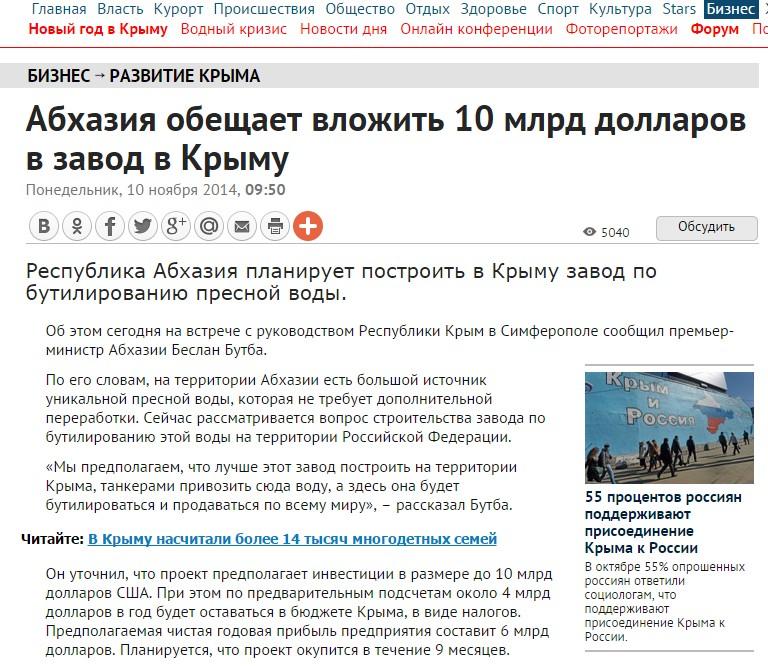
Task: Share article on Facebook icon
Action: [x=110, y=226]
